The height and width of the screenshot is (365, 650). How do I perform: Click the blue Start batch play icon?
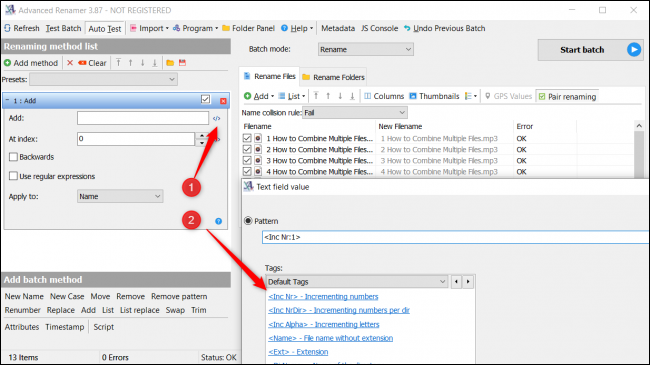click(633, 50)
